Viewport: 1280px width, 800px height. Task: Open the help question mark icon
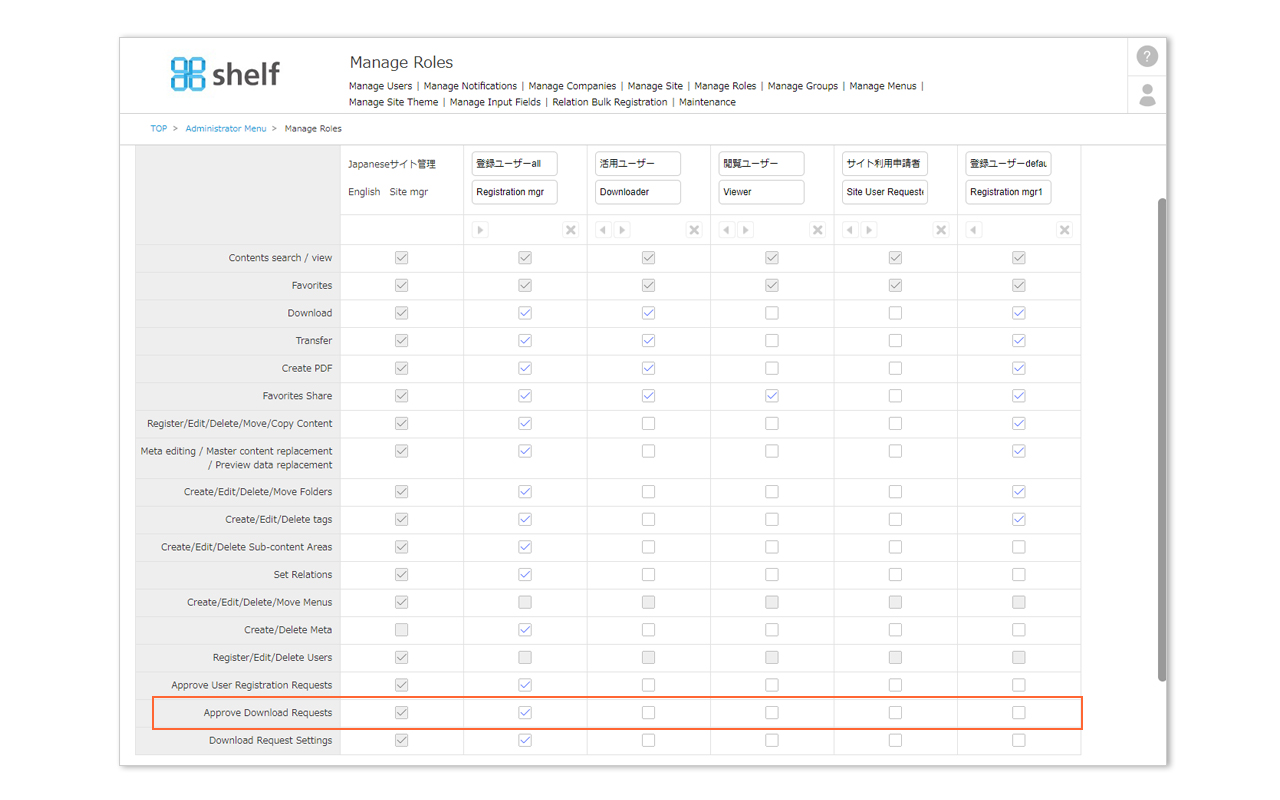click(1147, 57)
